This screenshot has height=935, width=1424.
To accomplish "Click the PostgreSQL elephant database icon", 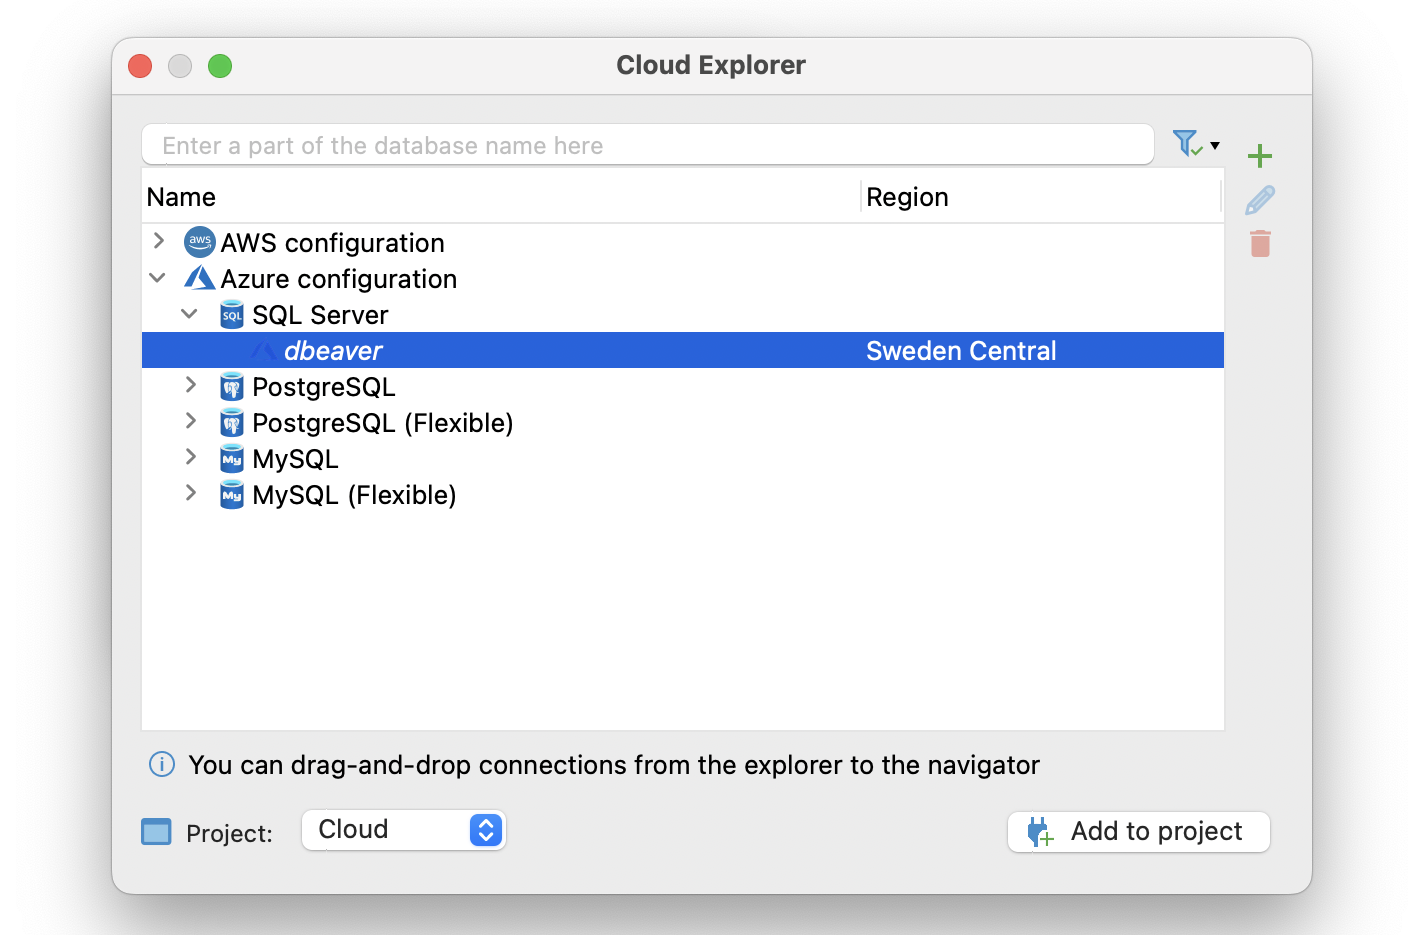I will 231,385.
